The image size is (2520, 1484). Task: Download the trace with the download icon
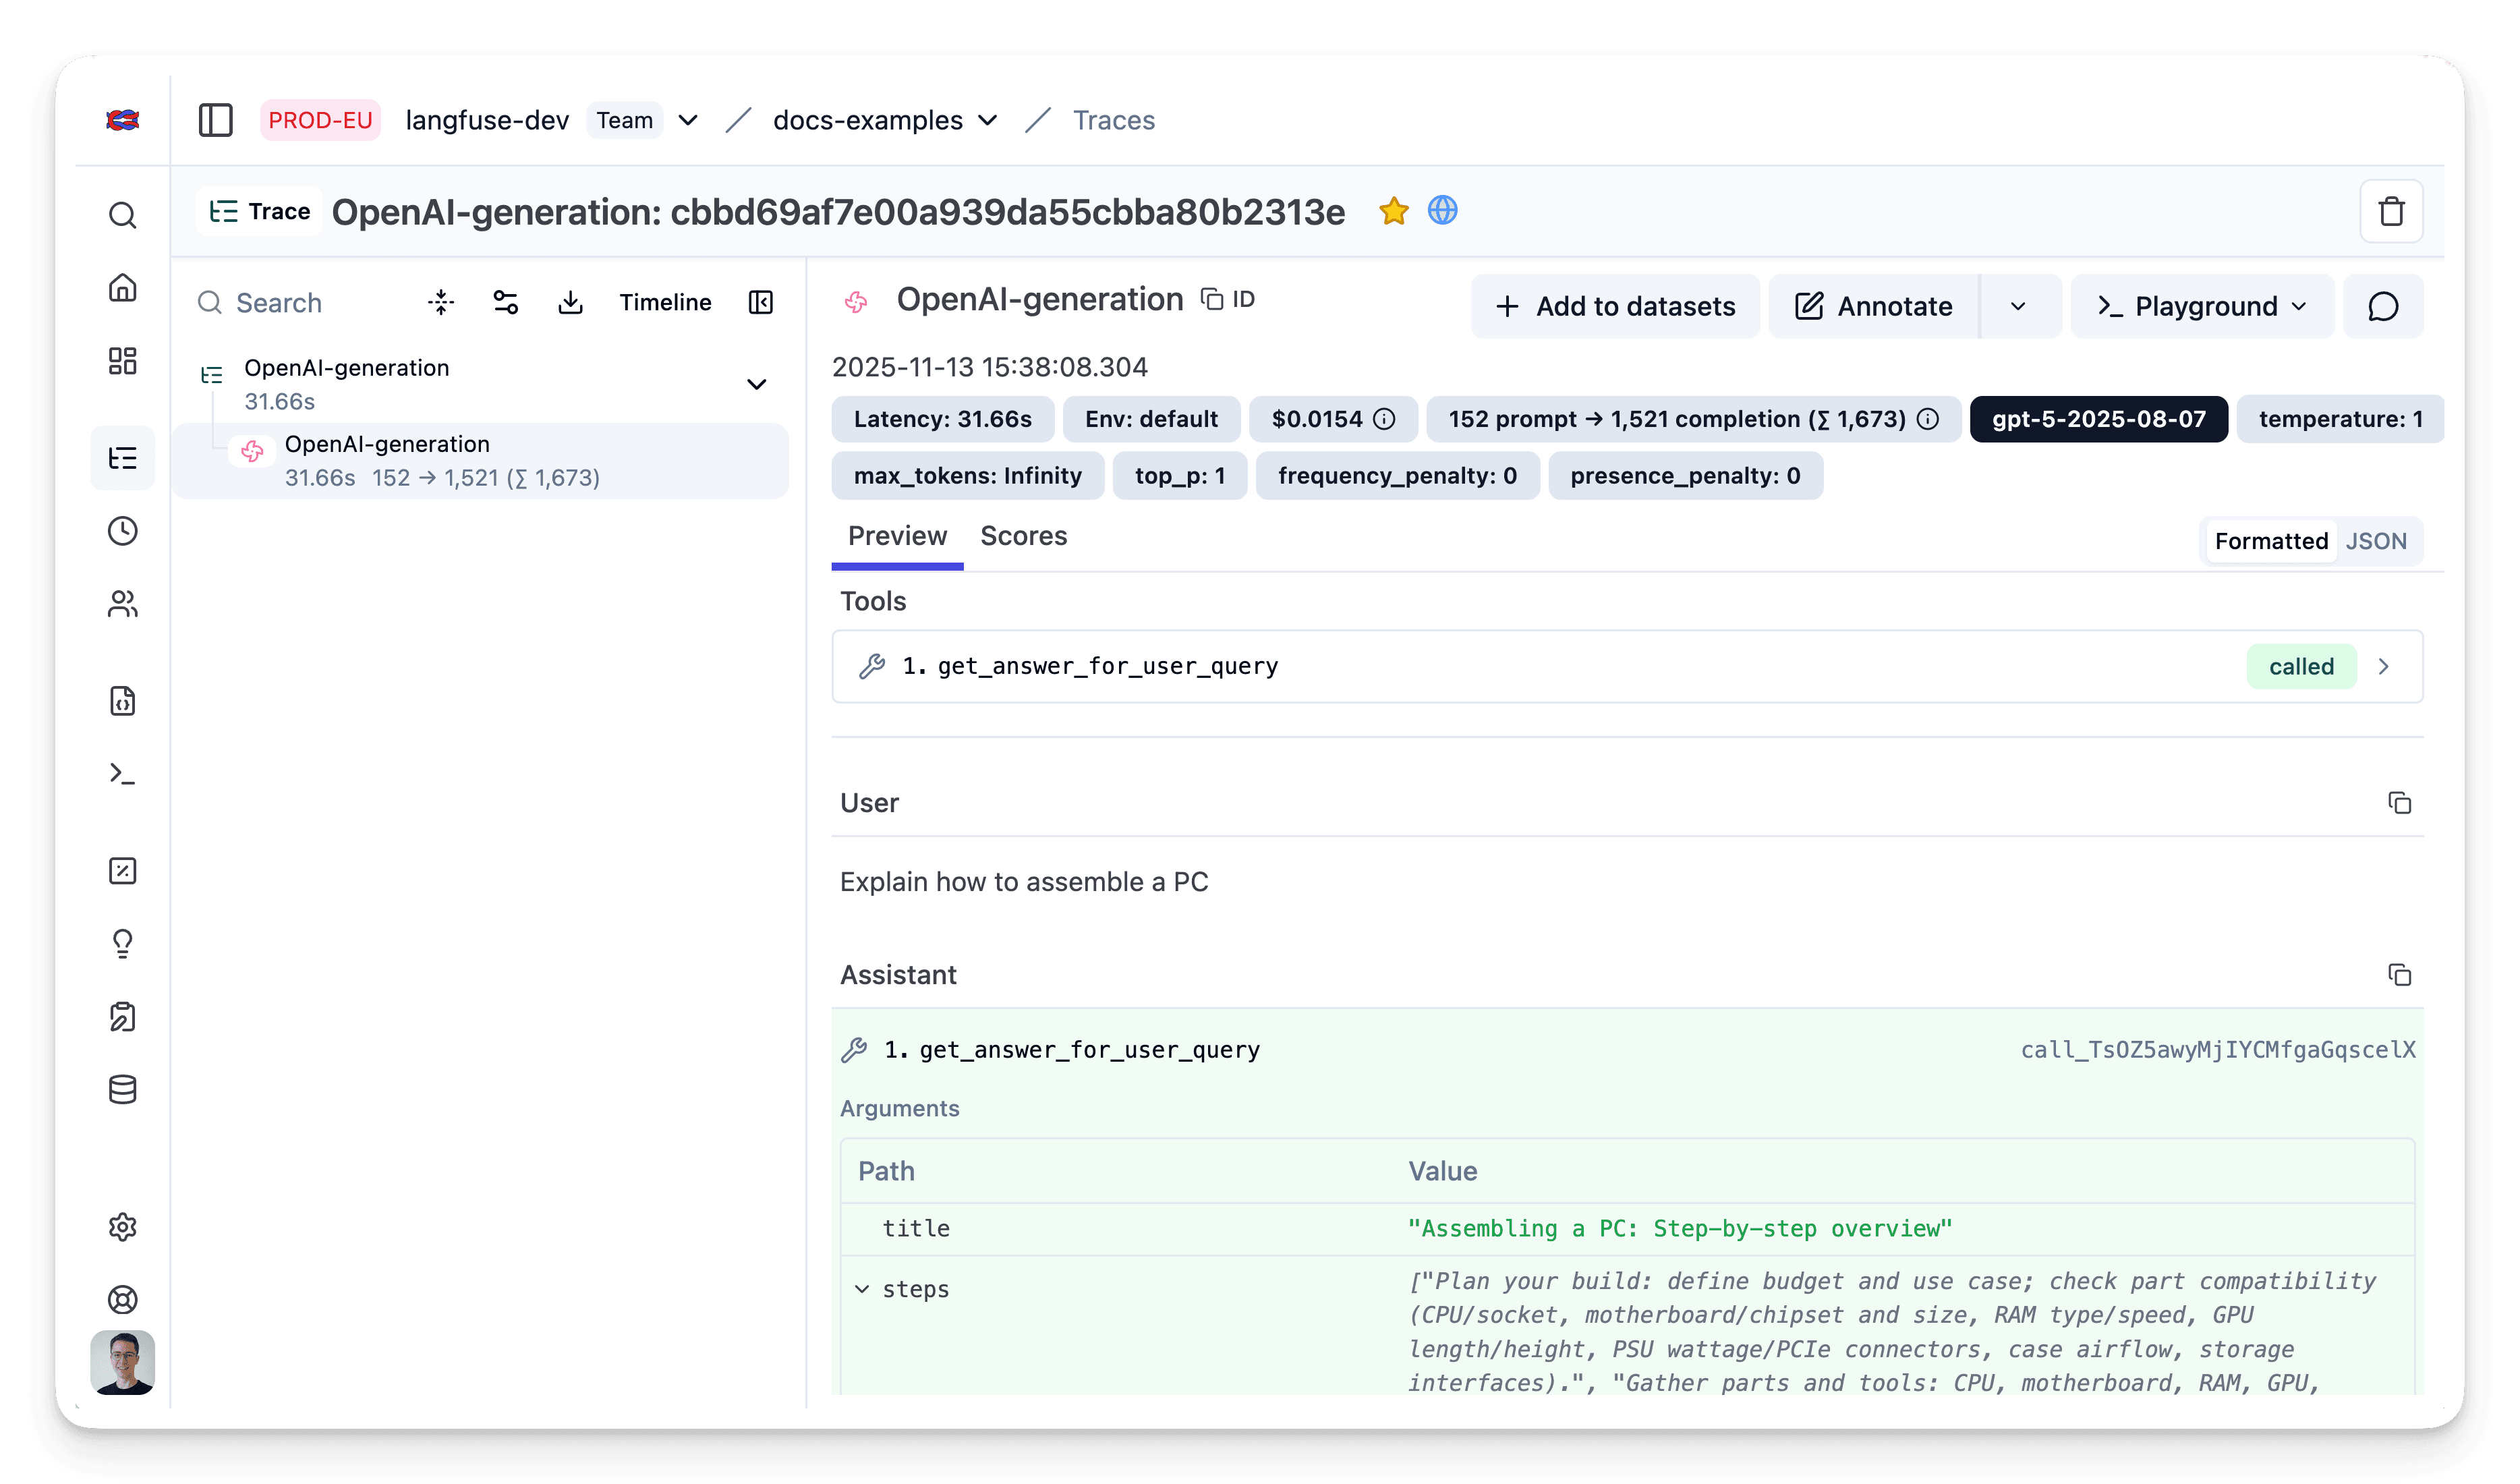570,302
